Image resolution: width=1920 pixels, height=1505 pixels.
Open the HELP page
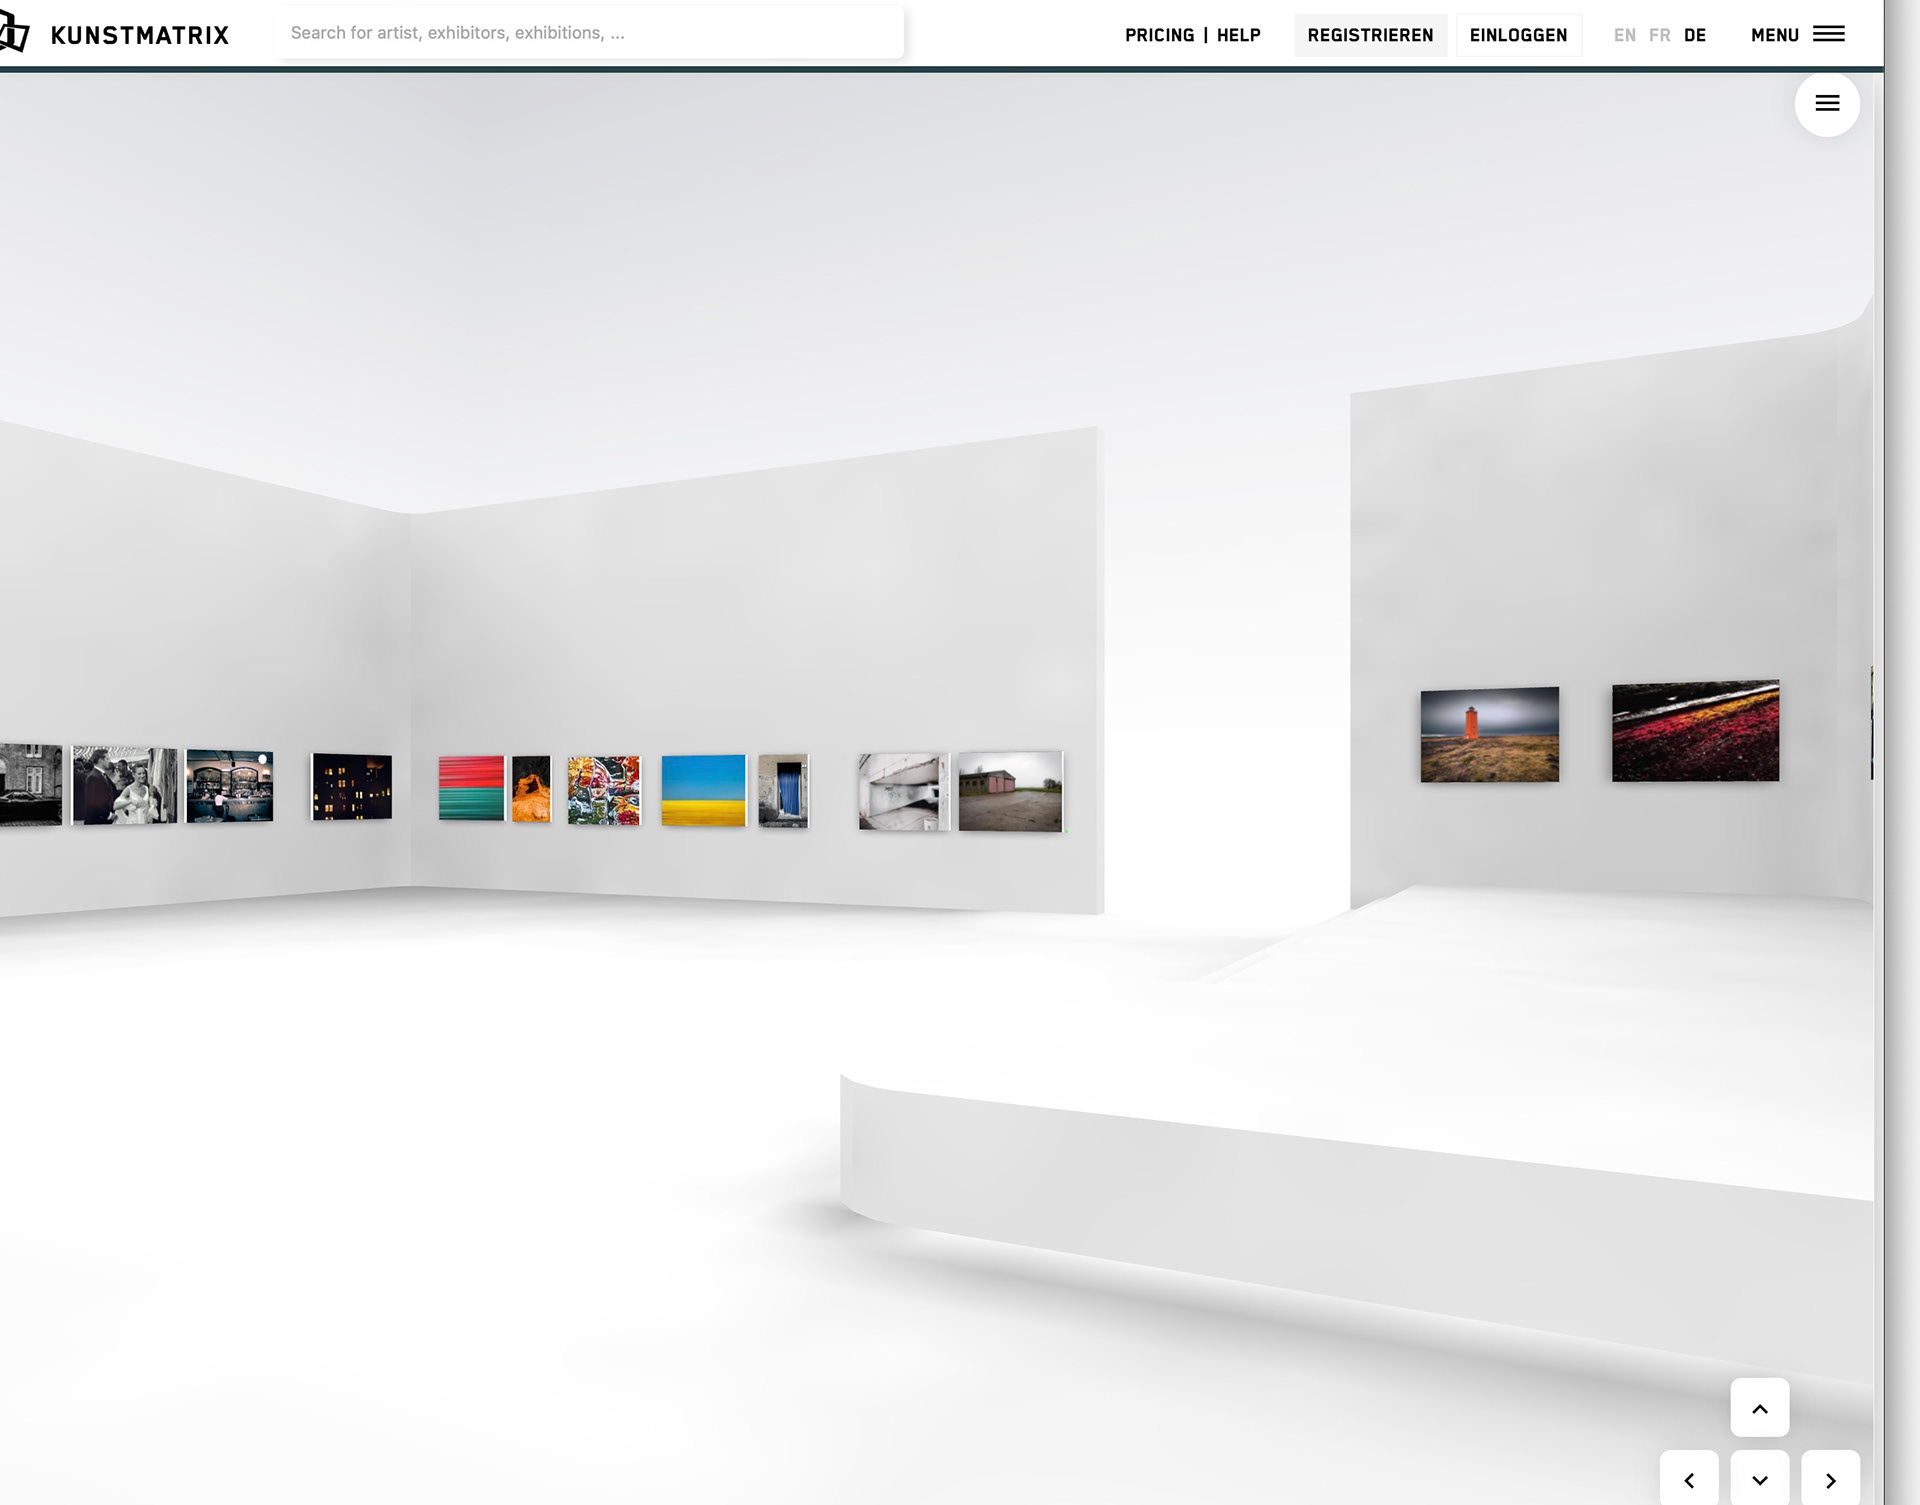(x=1238, y=35)
